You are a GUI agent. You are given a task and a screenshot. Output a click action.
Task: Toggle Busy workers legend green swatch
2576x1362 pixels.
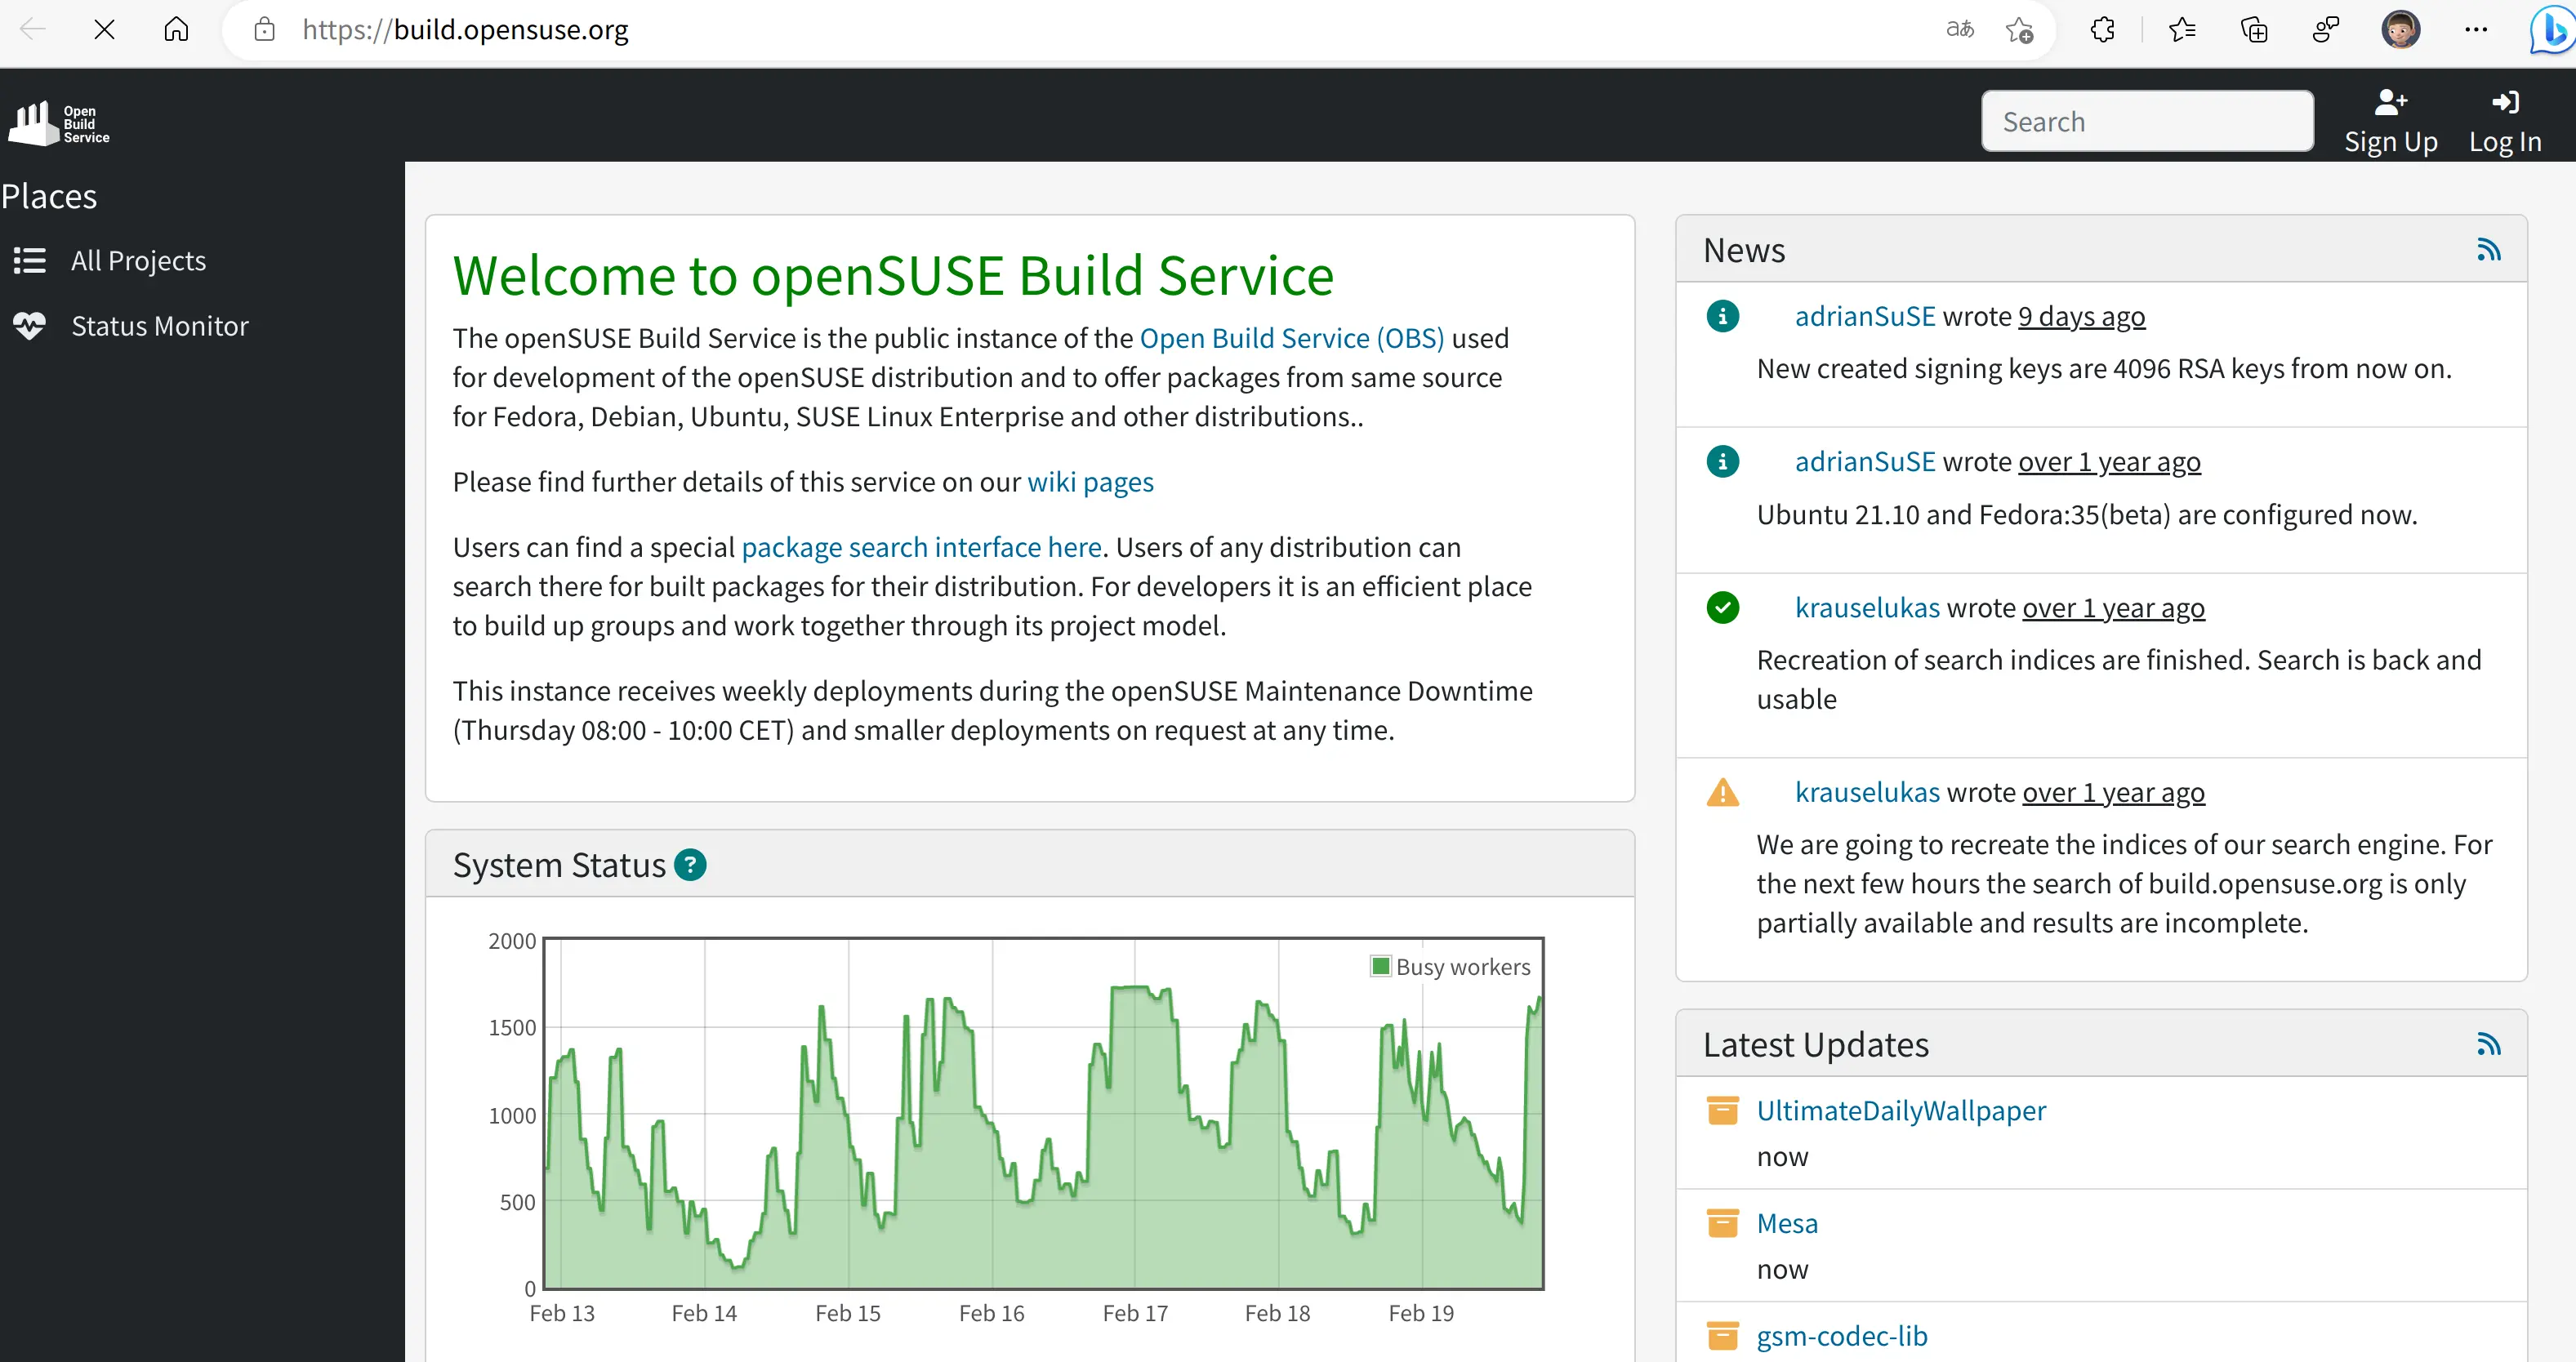[1381, 966]
